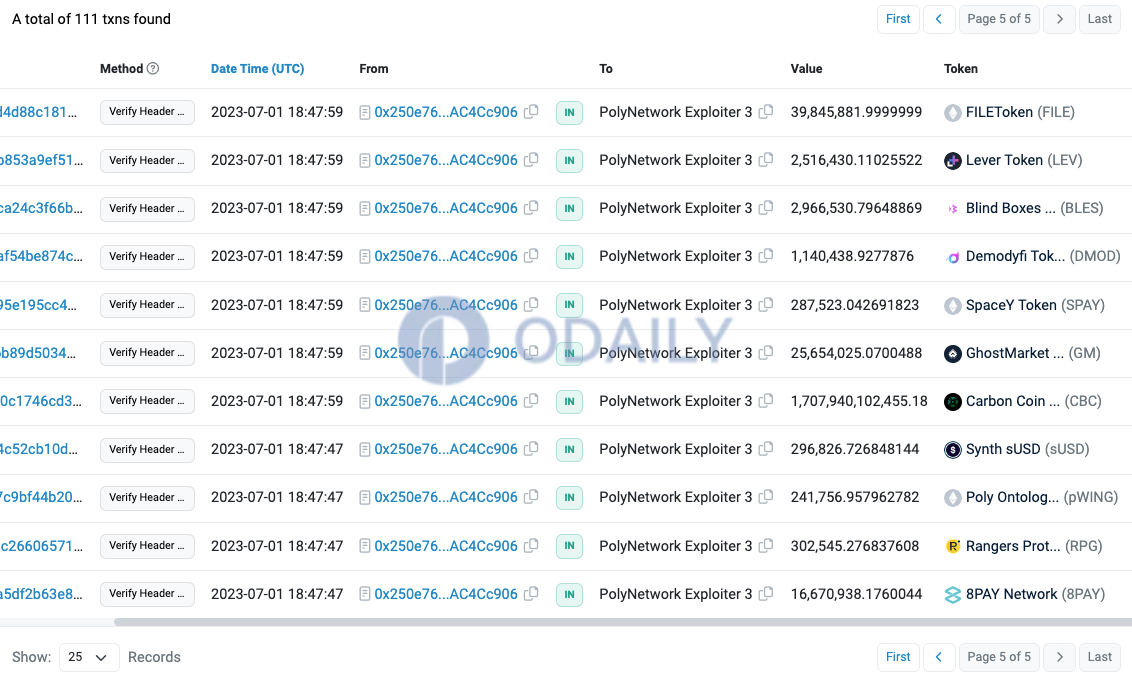
Task: Go to next page in top pagination
Action: click(1059, 19)
